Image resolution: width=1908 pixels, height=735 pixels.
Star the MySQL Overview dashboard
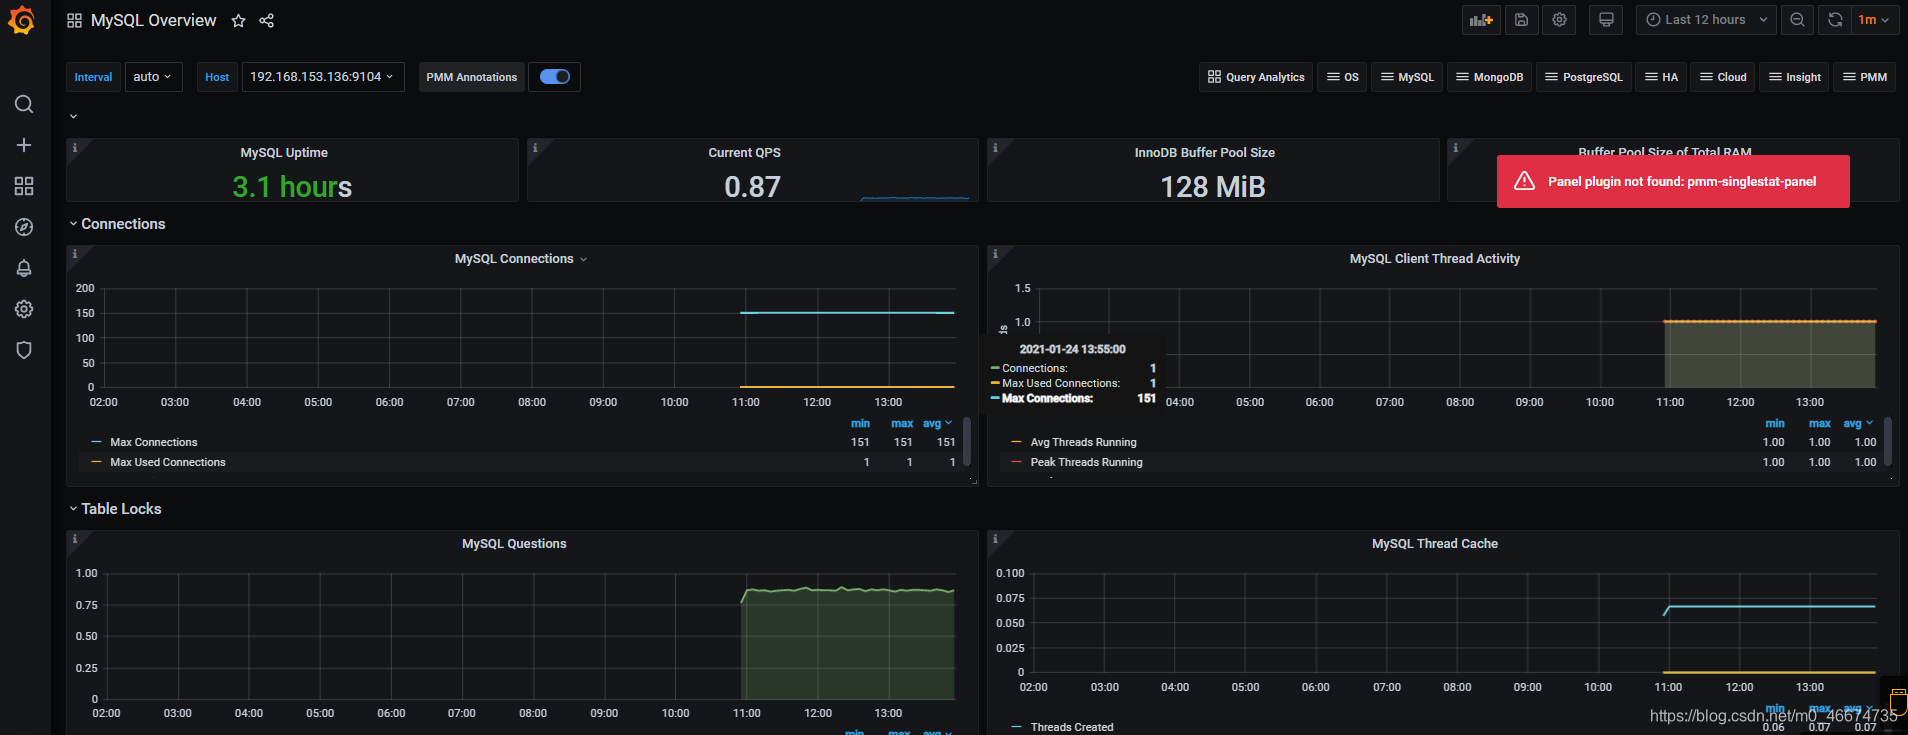click(x=238, y=20)
